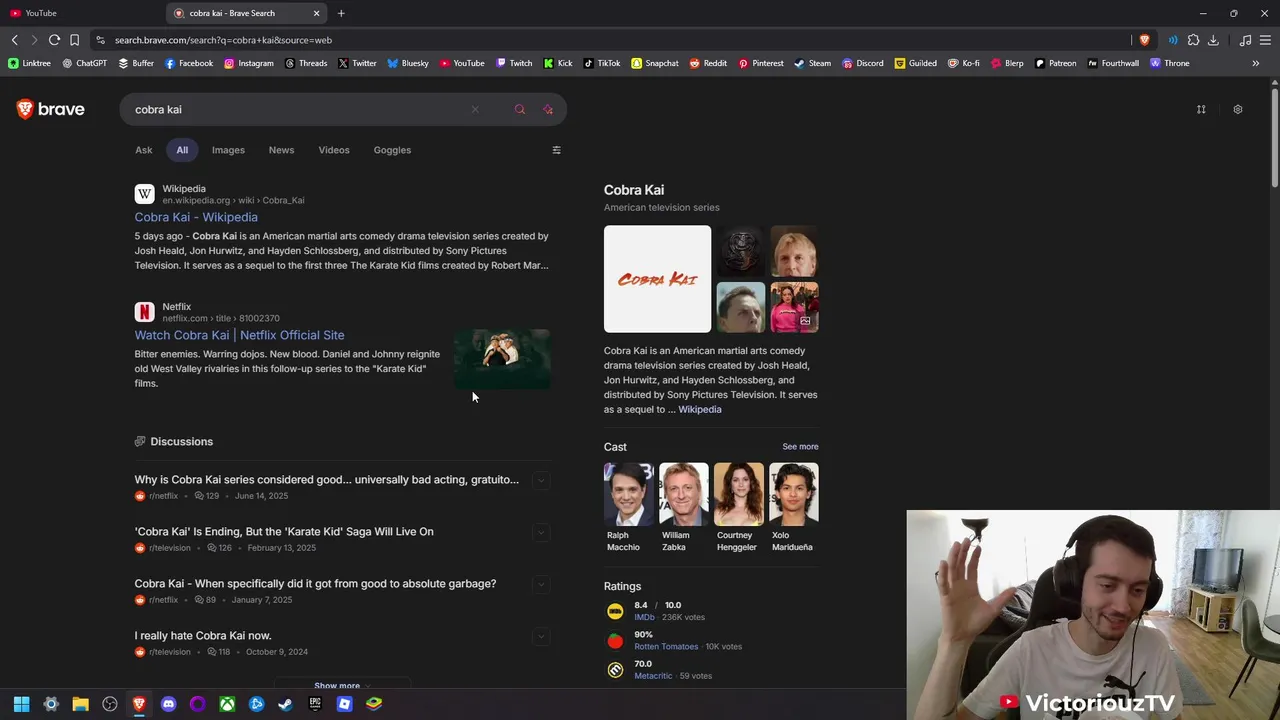Screen dimensions: 1280x720
Task: Open the Patreon bookmark
Action: tap(1056, 63)
